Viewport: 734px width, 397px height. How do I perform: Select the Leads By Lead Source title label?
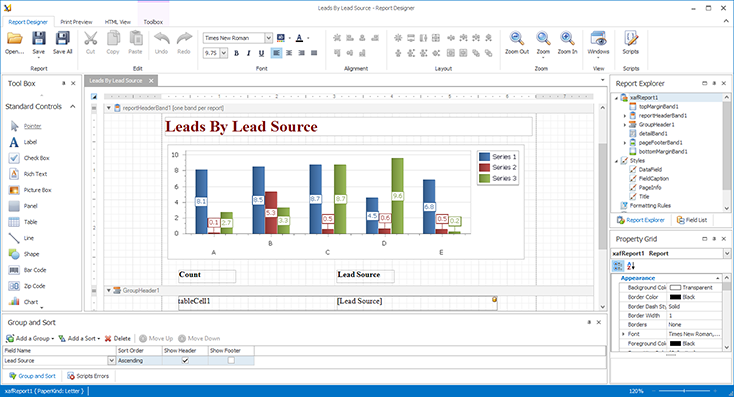pos(348,126)
